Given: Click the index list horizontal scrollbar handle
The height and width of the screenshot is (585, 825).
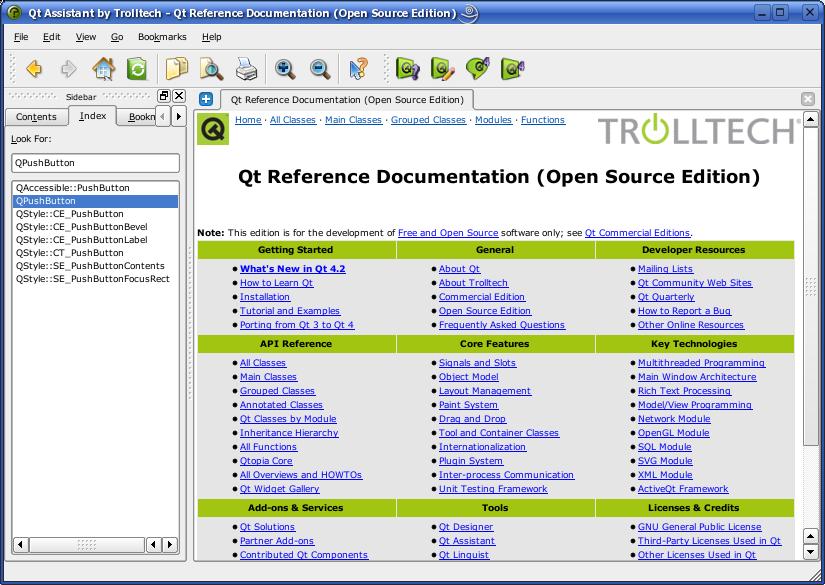Looking at the screenshot, I should 87,544.
